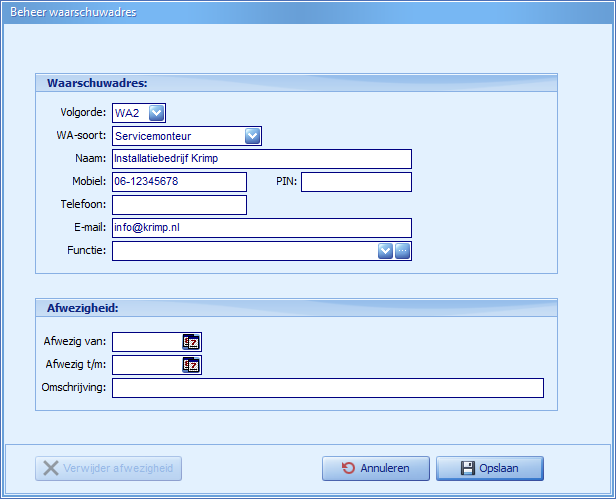Click the empty Telefoon field

point(180,205)
